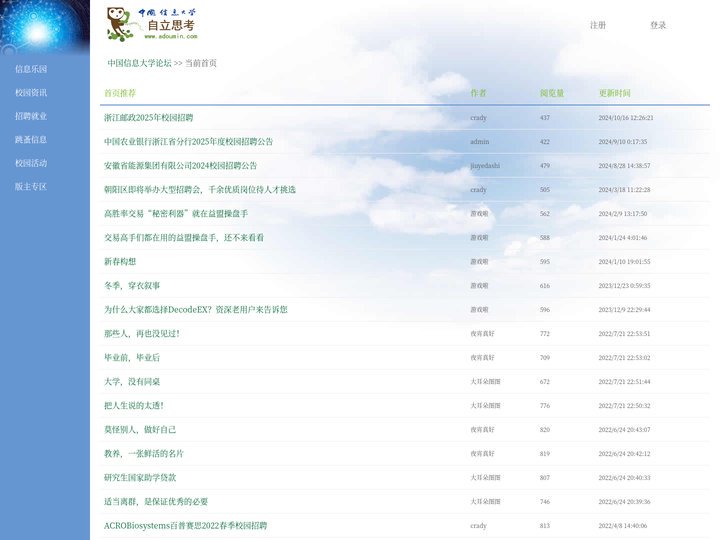Click the 首页推荐 column header
The width and height of the screenshot is (720, 540).
[120, 93]
